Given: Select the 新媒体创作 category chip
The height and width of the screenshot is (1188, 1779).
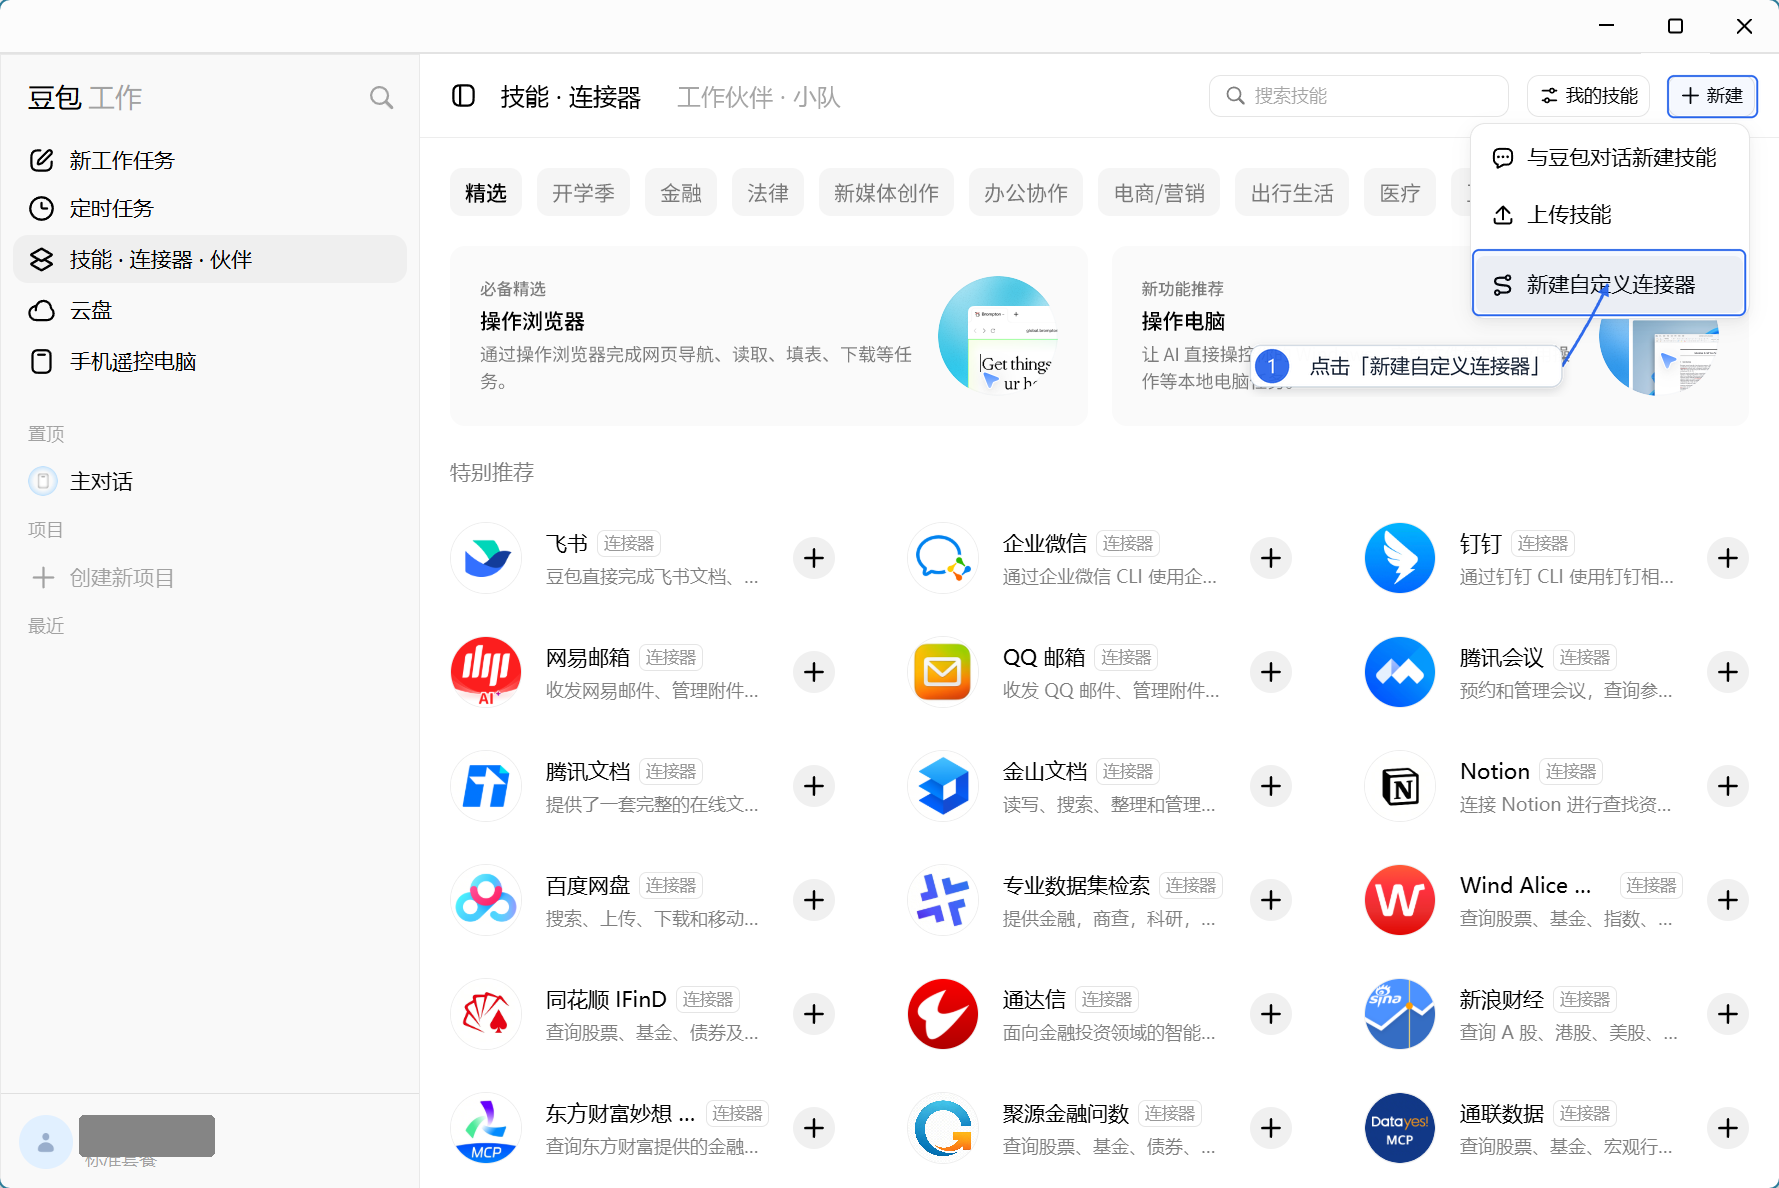Looking at the screenshot, I should [886, 192].
